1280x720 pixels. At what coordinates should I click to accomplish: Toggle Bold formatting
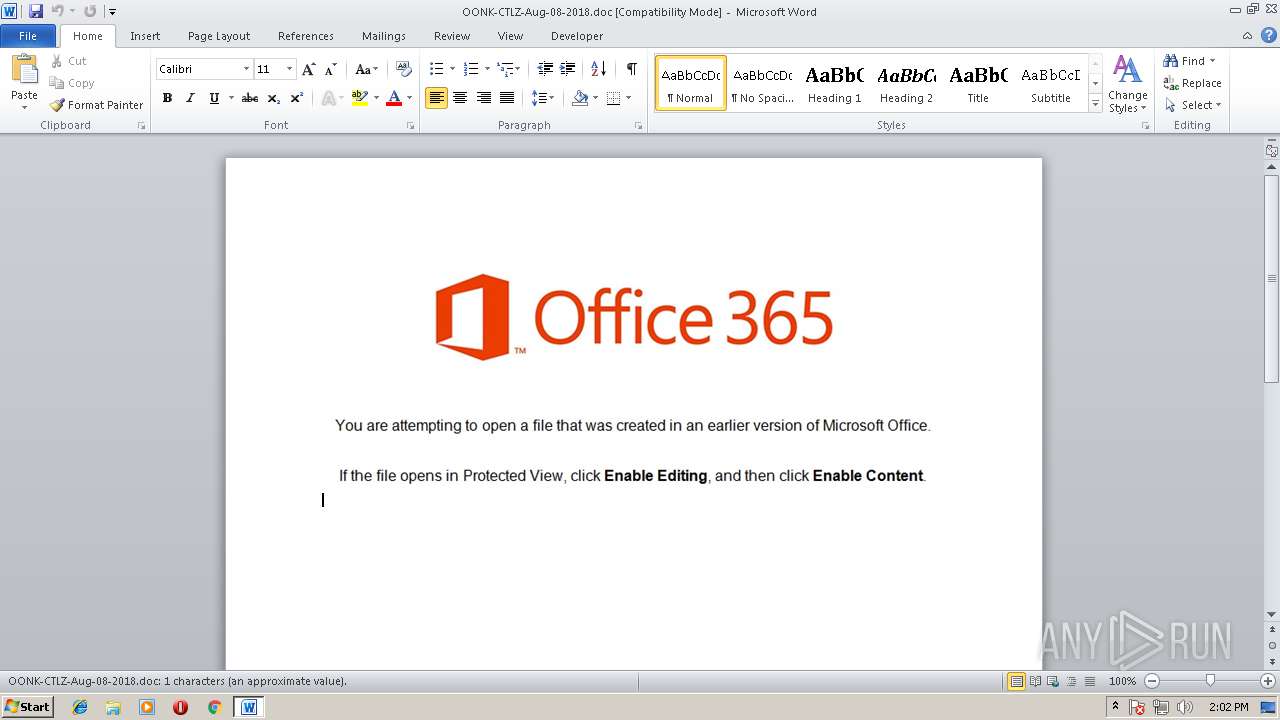(x=167, y=98)
